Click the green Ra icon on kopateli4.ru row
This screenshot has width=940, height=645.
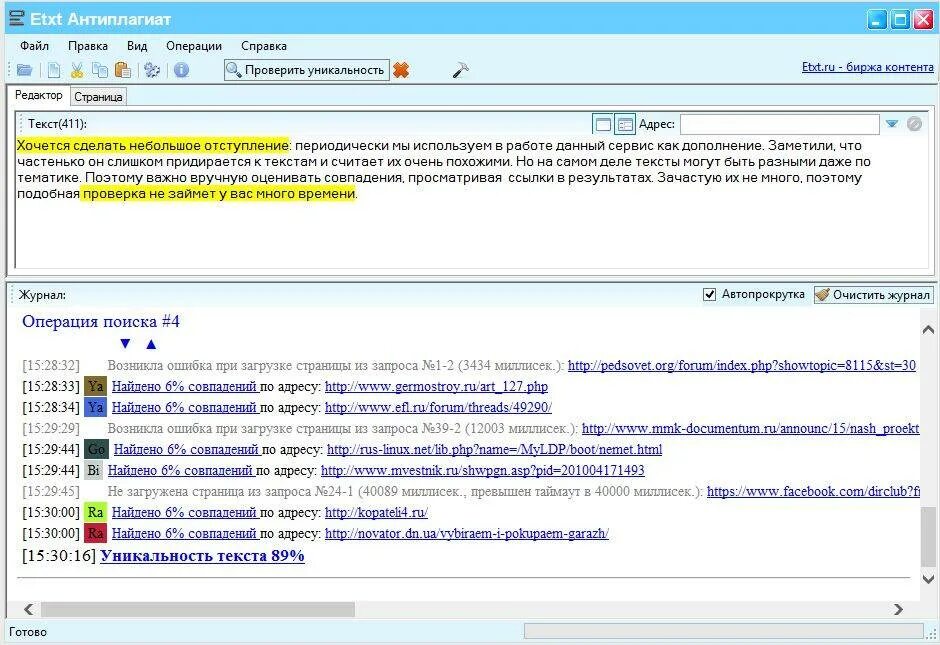point(95,512)
